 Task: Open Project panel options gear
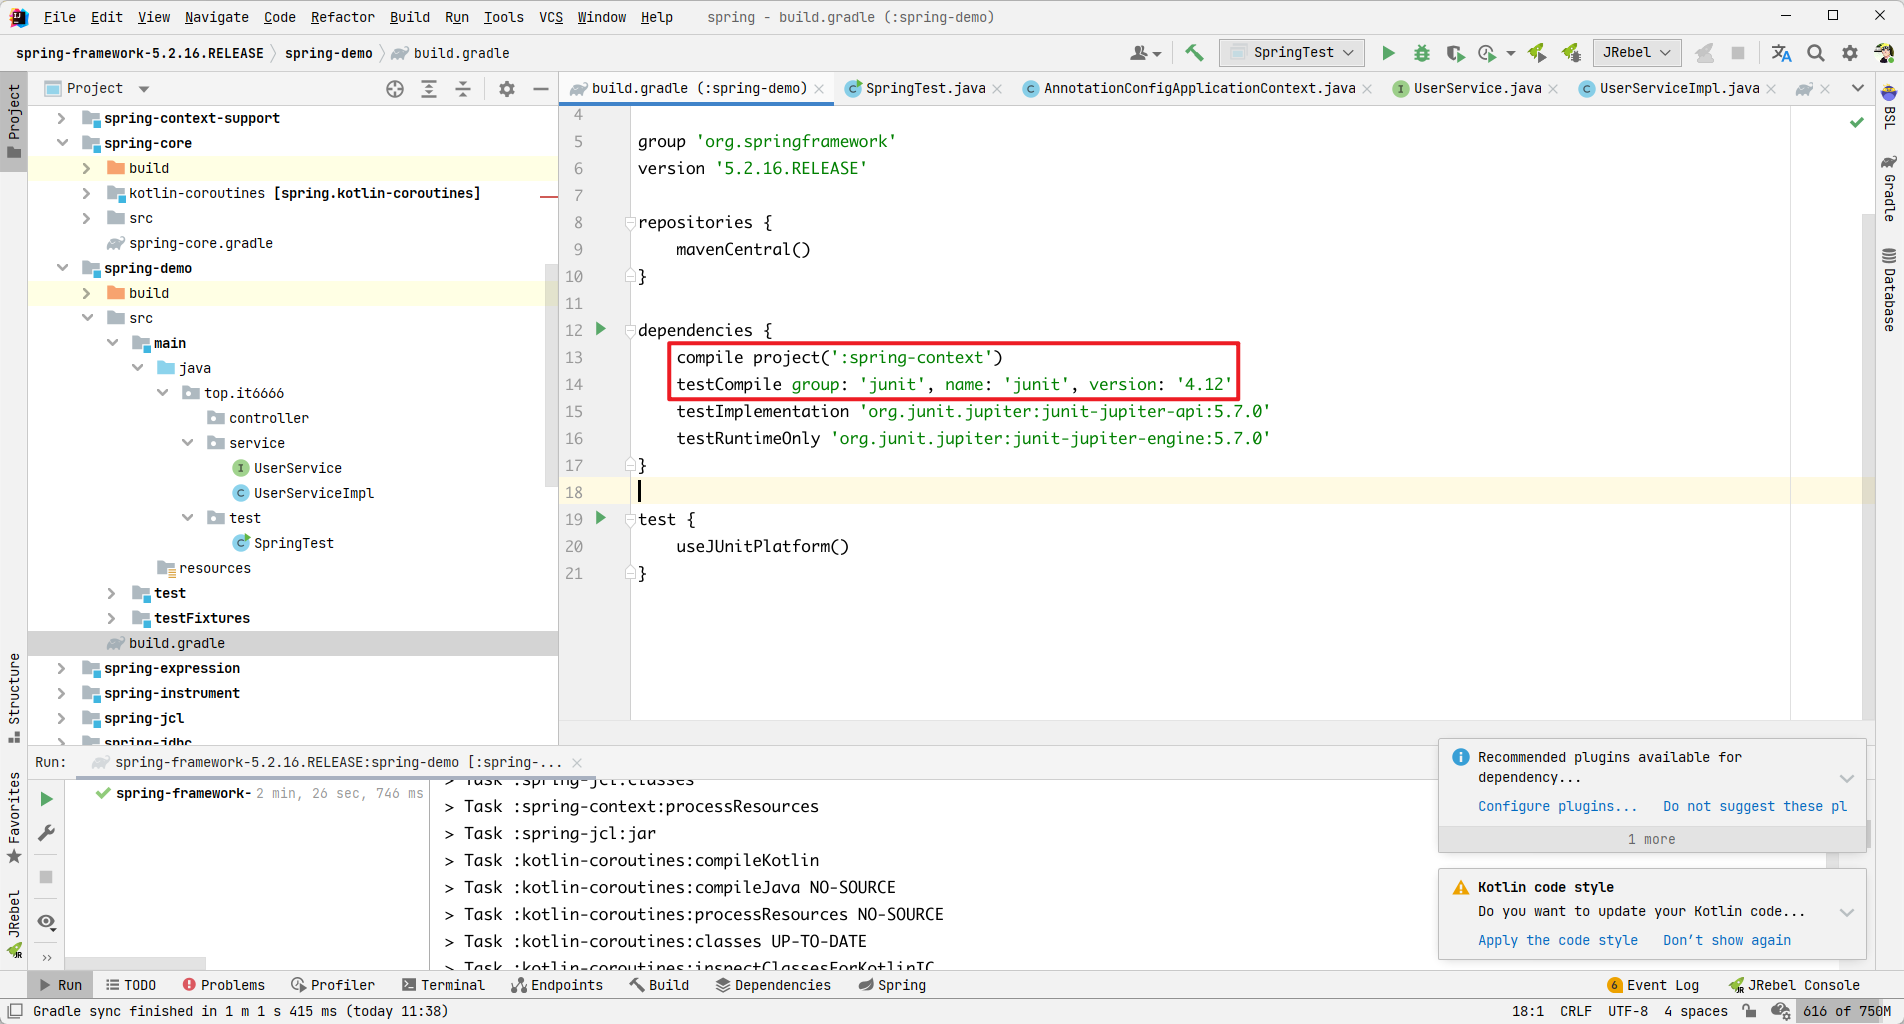(x=507, y=89)
